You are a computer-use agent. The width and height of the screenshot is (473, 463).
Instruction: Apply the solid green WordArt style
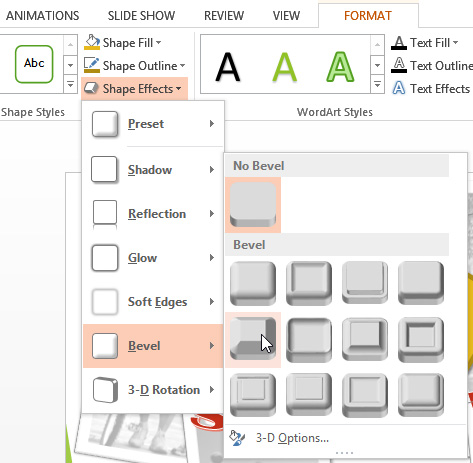284,67
